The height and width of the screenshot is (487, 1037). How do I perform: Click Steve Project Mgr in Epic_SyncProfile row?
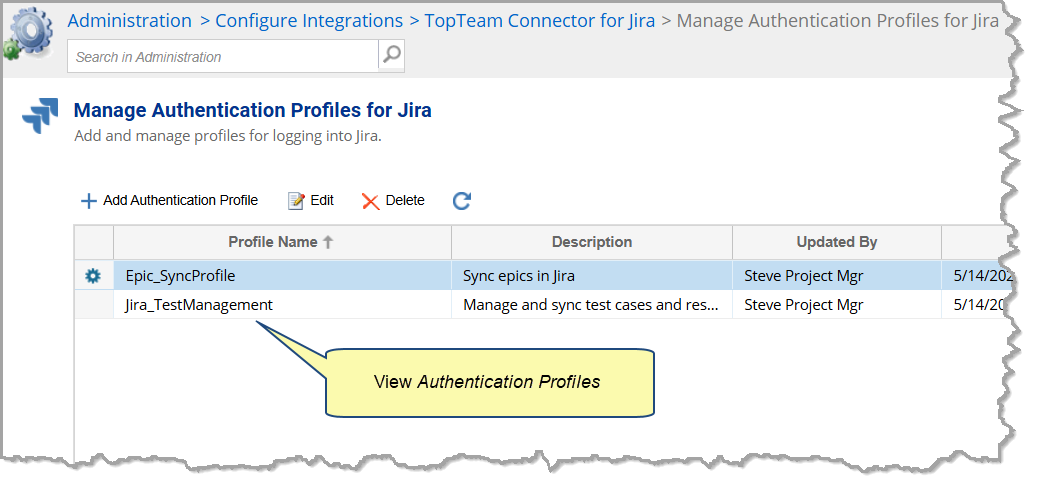[x=804, y=276]
